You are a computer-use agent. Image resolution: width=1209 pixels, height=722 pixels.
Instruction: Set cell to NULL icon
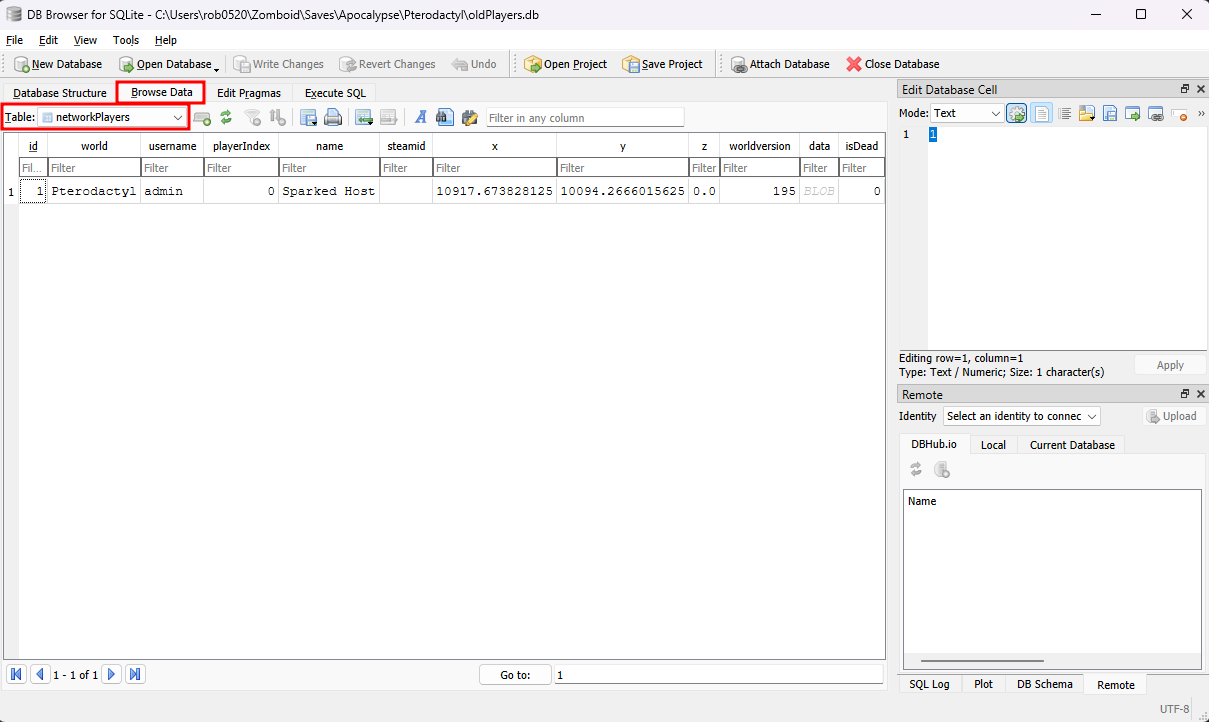pyautogui.click(x=1179, y=113)
